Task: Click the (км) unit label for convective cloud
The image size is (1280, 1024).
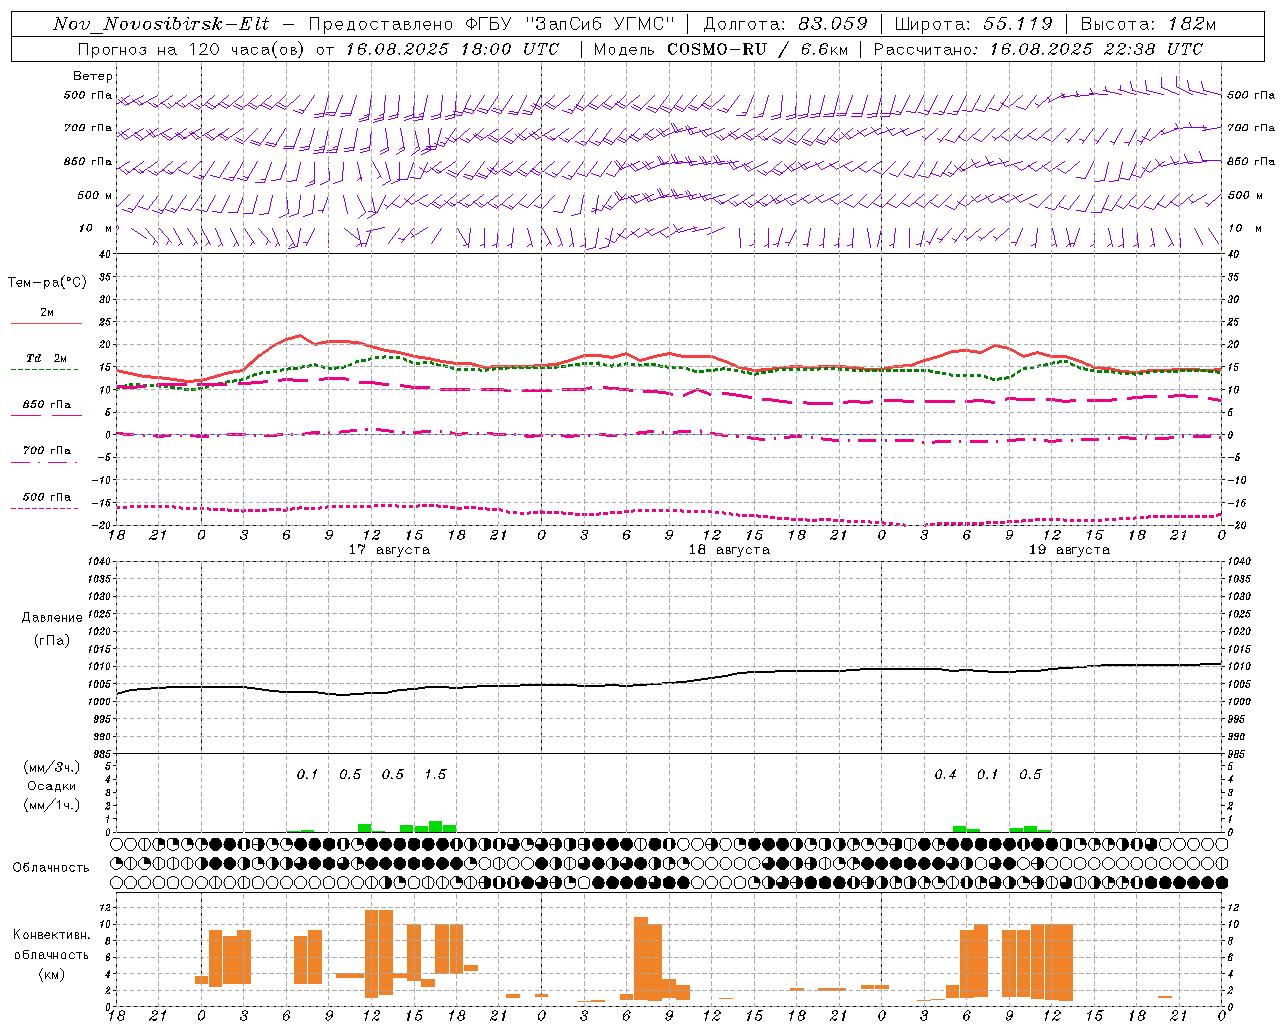Action: [x=52, y=974]
